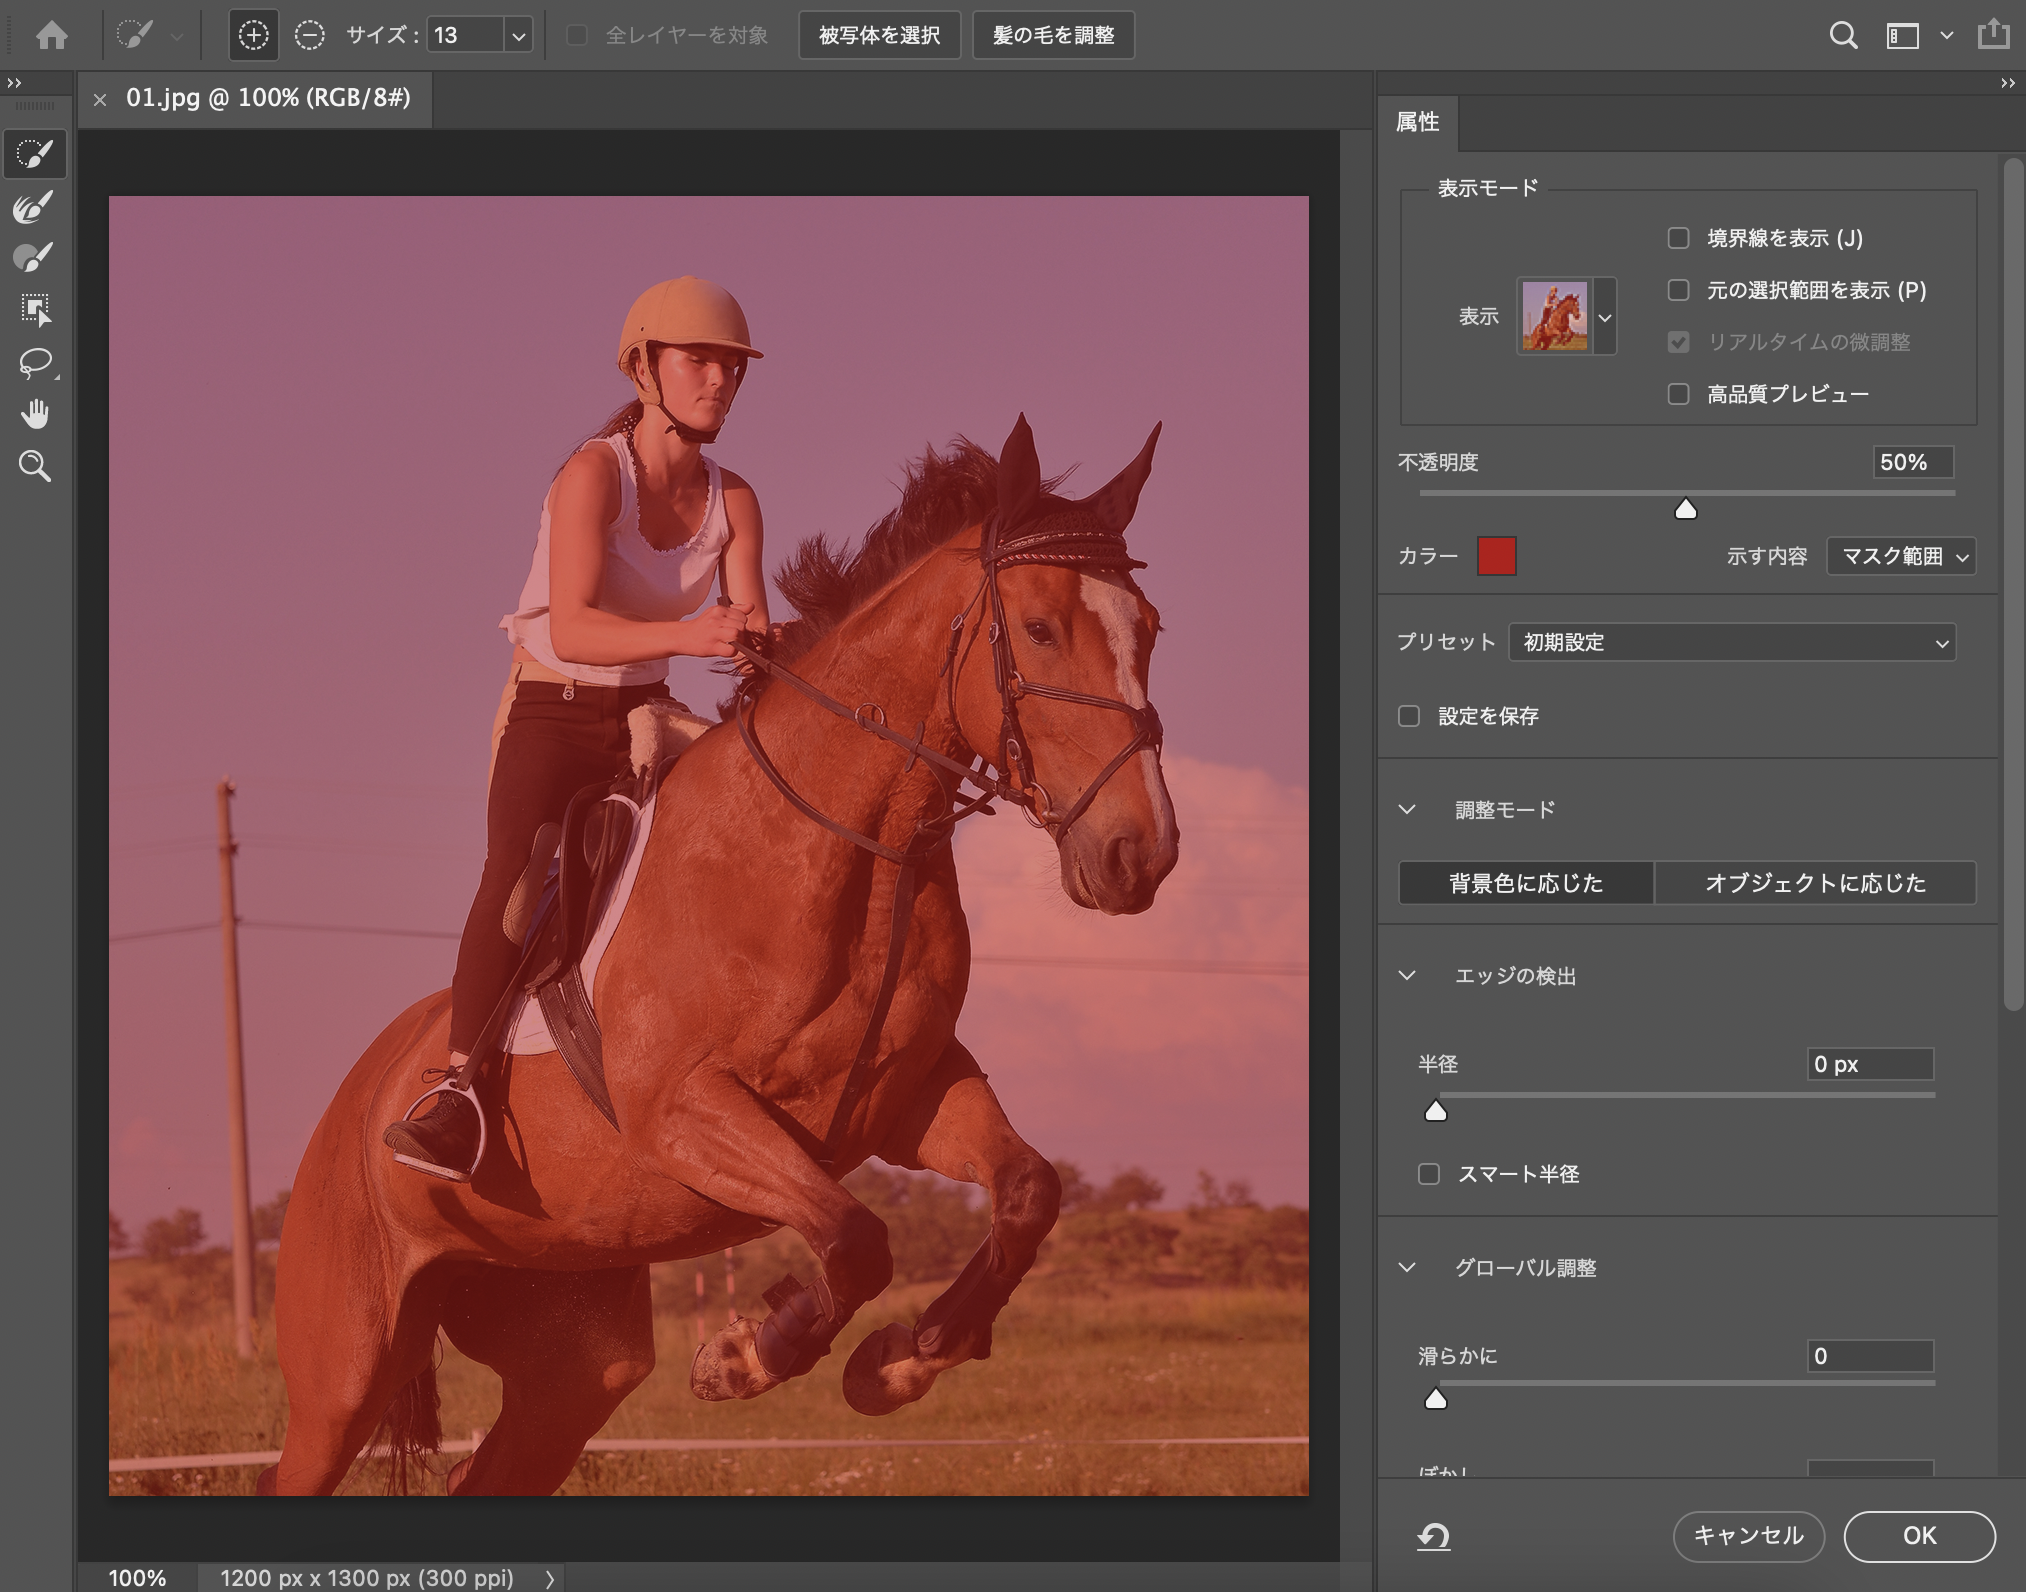Switch to the 属性 panel tab
The width and height of the screenshot is (2026, 1592).
pyautogui.click(x=1417, y=122)
